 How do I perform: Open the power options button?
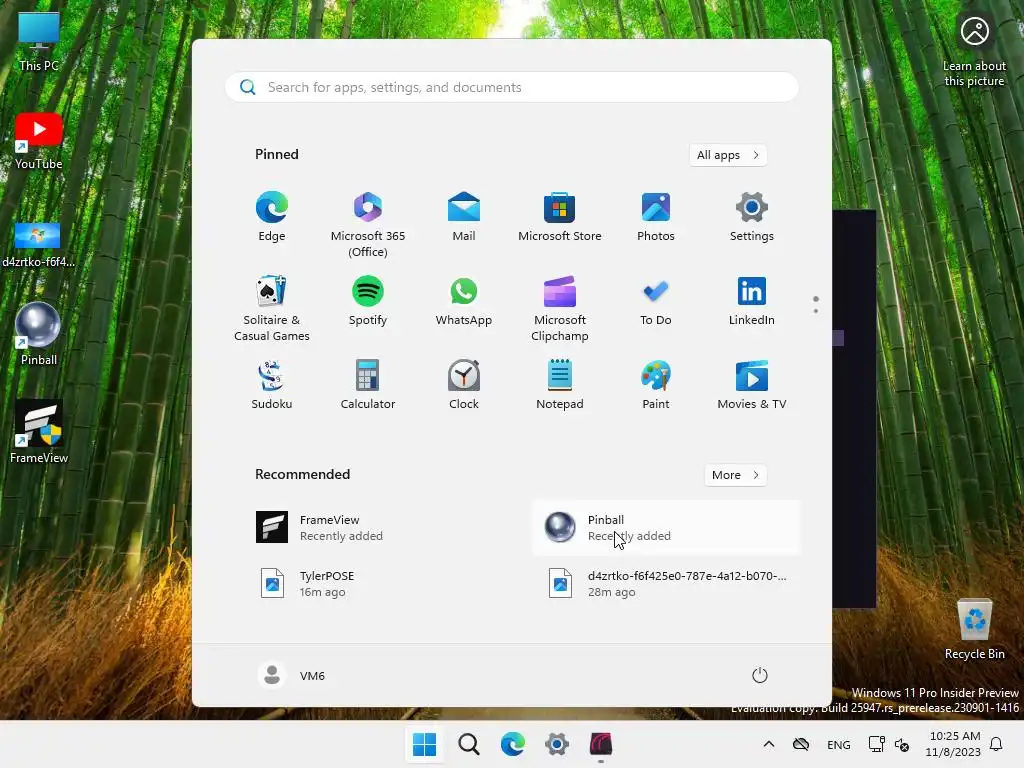(760, 675)
